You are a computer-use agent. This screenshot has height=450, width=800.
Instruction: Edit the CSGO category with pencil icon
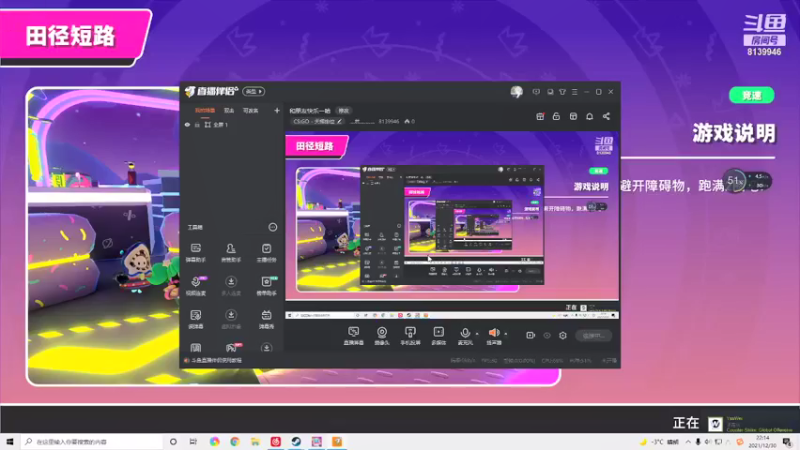point(339,121)
